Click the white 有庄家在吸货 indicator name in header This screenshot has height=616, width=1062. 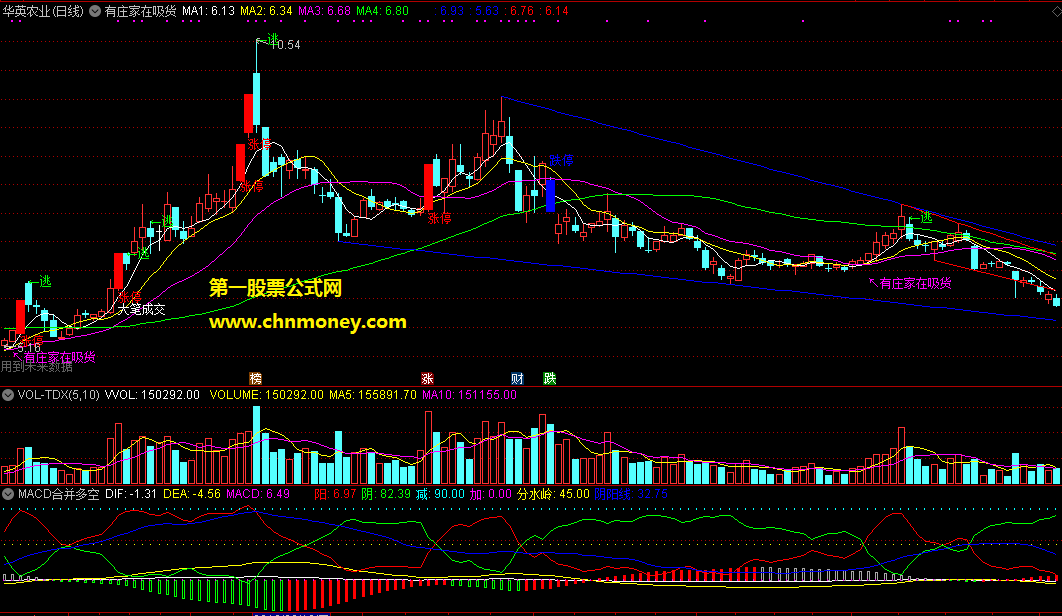140,11
